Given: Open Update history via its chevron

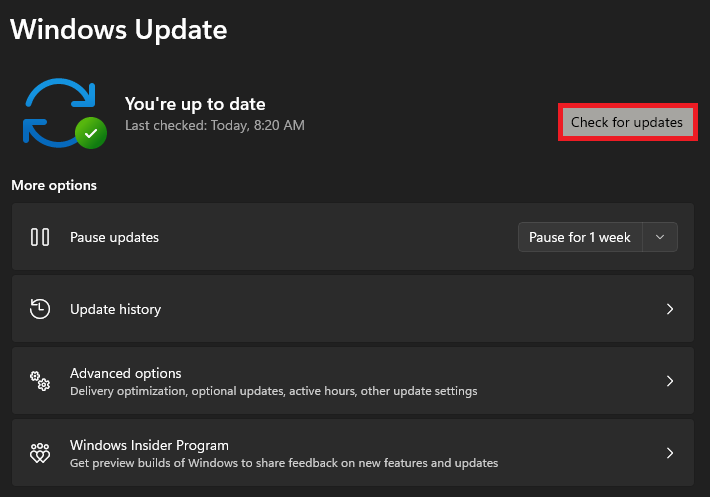Looking at the screenshot, I should (x=670, y=309).
